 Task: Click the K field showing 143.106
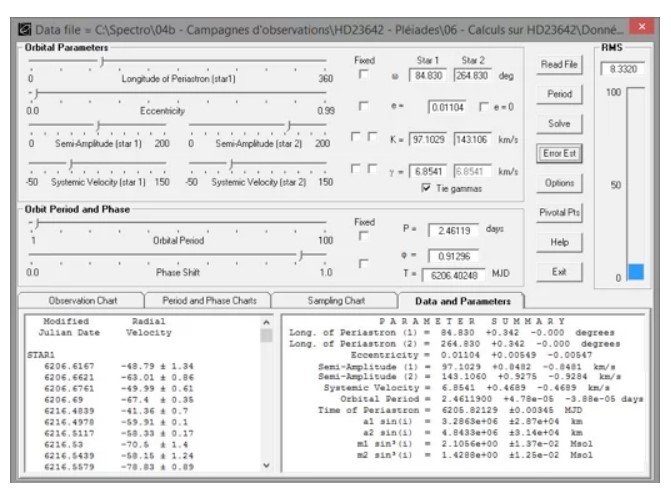pos(472,140)
